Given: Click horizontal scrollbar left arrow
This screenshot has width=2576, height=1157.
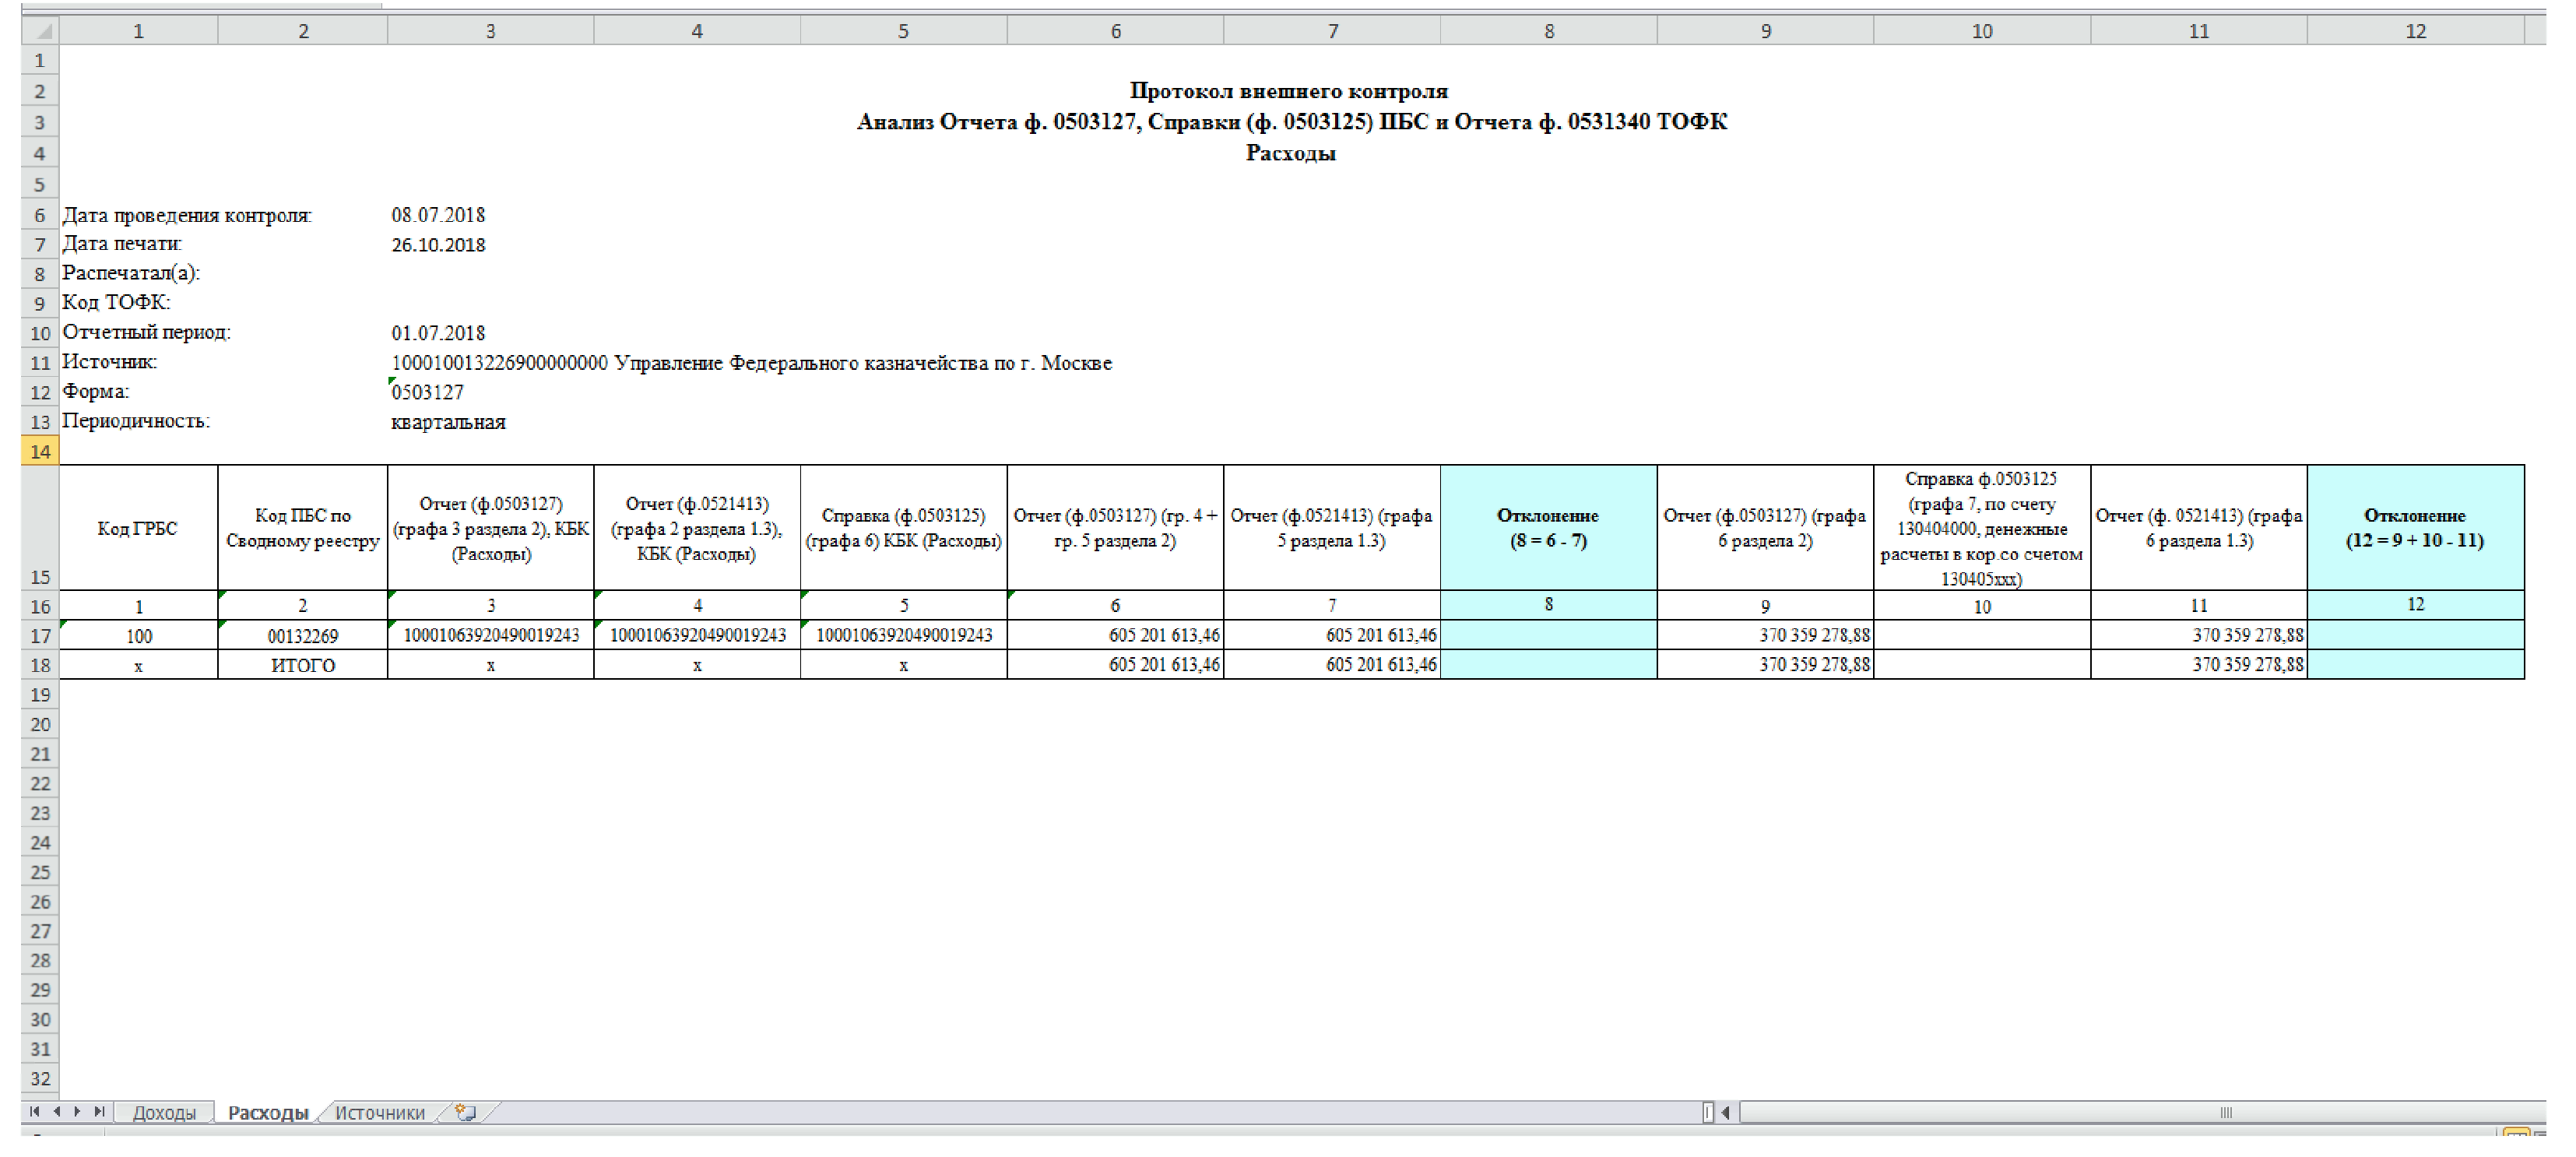Looking at the screenshot, I should tap(1725, 1112).
